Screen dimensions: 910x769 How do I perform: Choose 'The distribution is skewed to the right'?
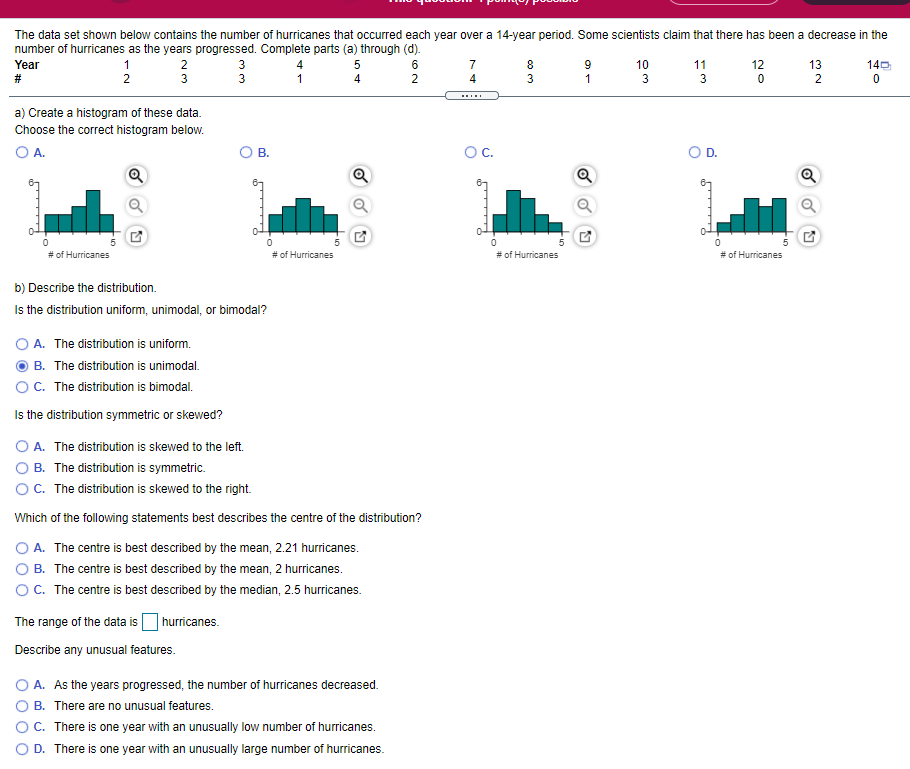[x=19, y=488]
